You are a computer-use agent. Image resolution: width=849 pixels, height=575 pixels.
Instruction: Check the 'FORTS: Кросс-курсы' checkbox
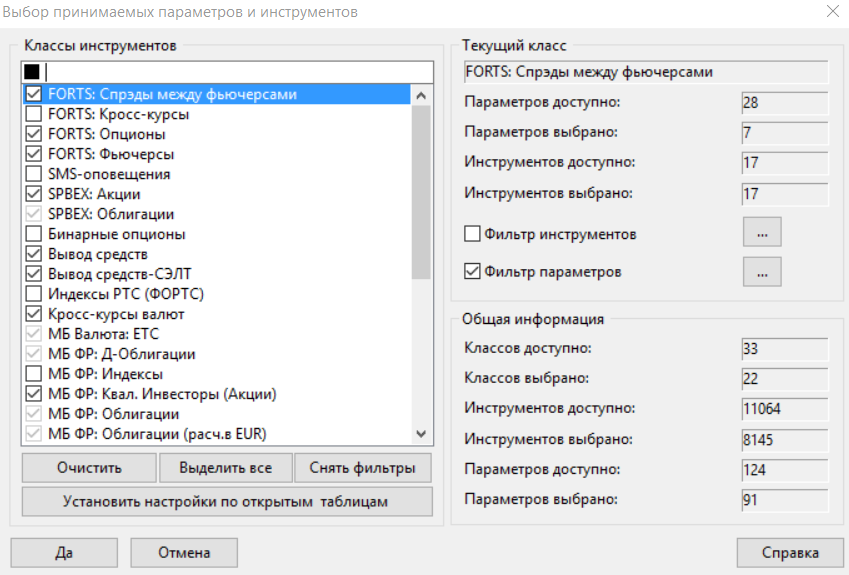[x=33, y=114]
